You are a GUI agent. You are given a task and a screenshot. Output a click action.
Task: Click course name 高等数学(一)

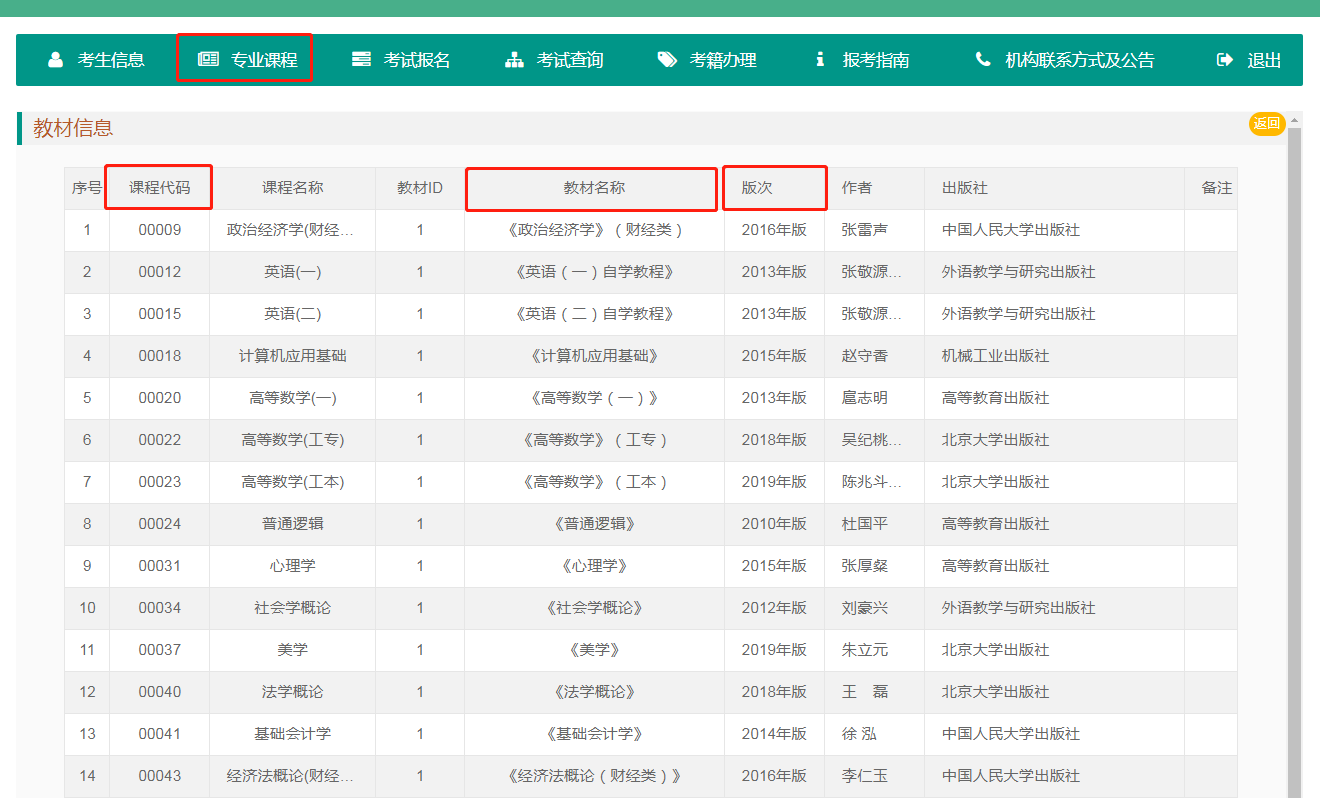point(293,398)
